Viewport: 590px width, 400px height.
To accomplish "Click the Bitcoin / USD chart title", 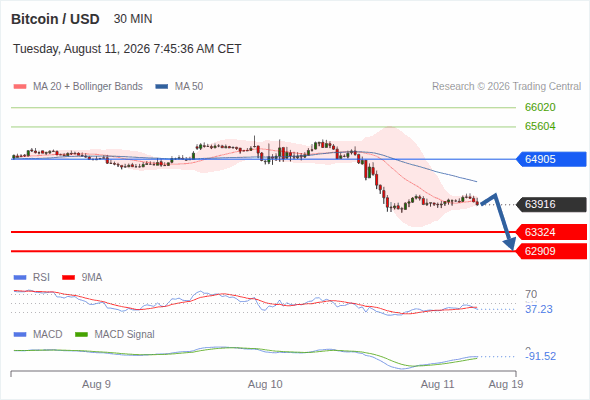I will 55,19.
